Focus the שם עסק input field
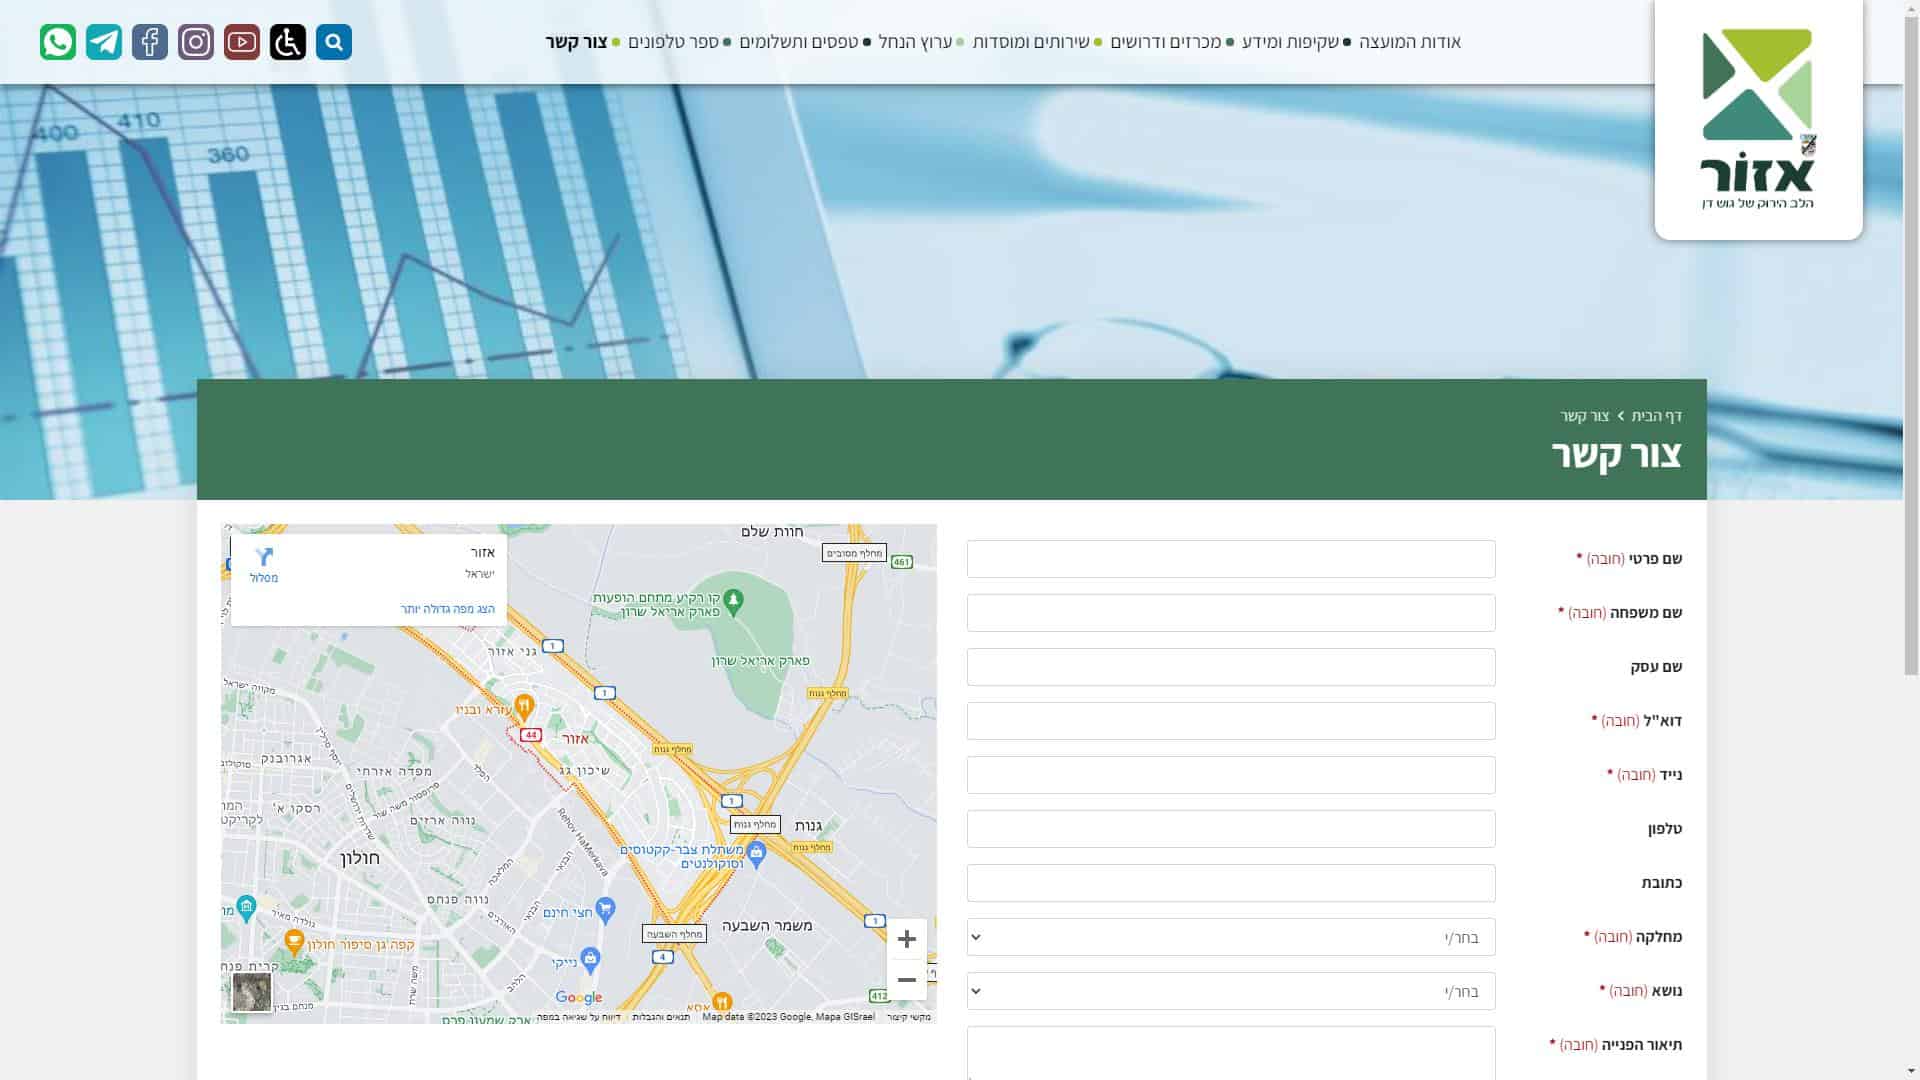This screenshot has height=1080, width=1920. click(1231, 667)
